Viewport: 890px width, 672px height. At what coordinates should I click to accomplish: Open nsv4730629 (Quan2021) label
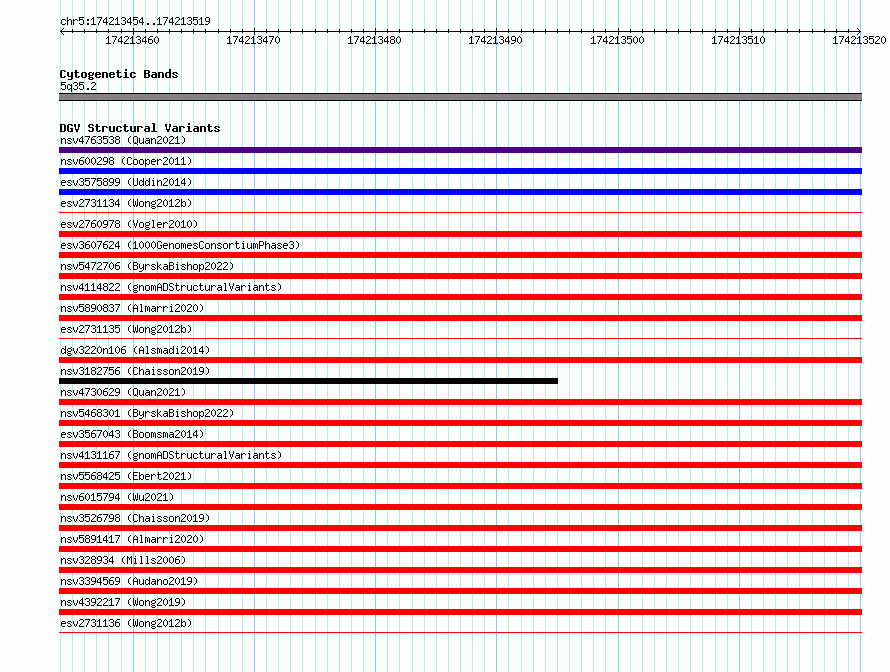[x=123, y=392]
